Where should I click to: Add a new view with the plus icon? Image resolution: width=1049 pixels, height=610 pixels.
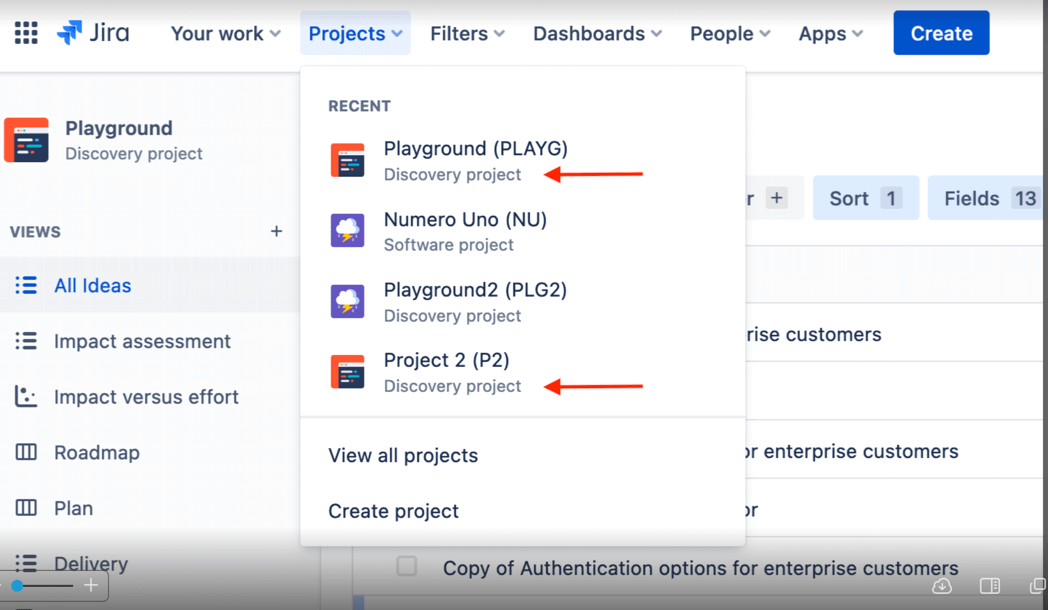(x=276, y=231)
